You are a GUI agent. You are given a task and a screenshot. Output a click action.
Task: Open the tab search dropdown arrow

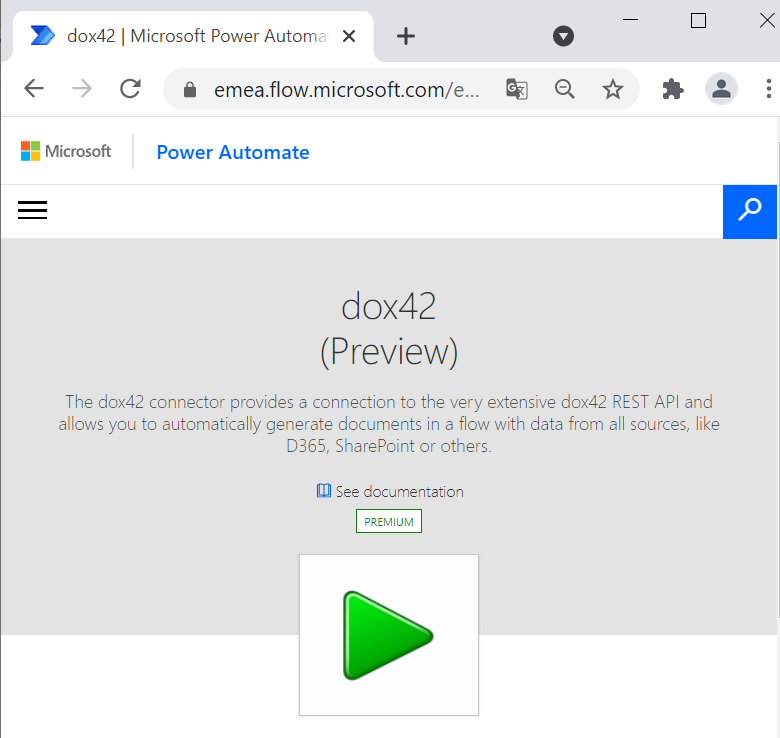[563, 36]
